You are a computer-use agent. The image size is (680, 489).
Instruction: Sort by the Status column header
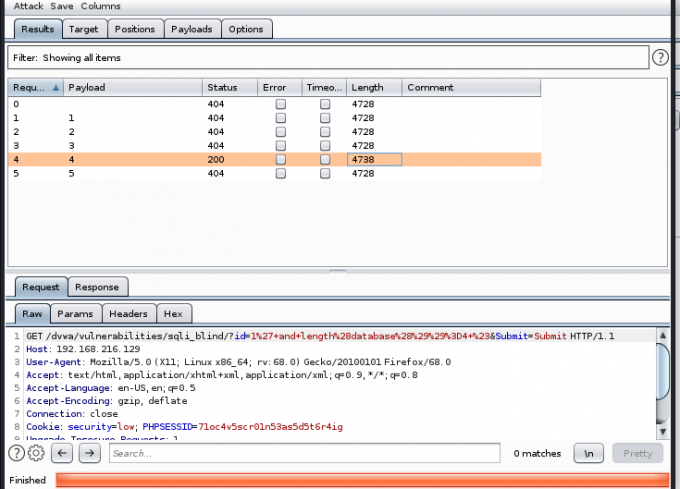pyautogui.click(x=230, y=88)
